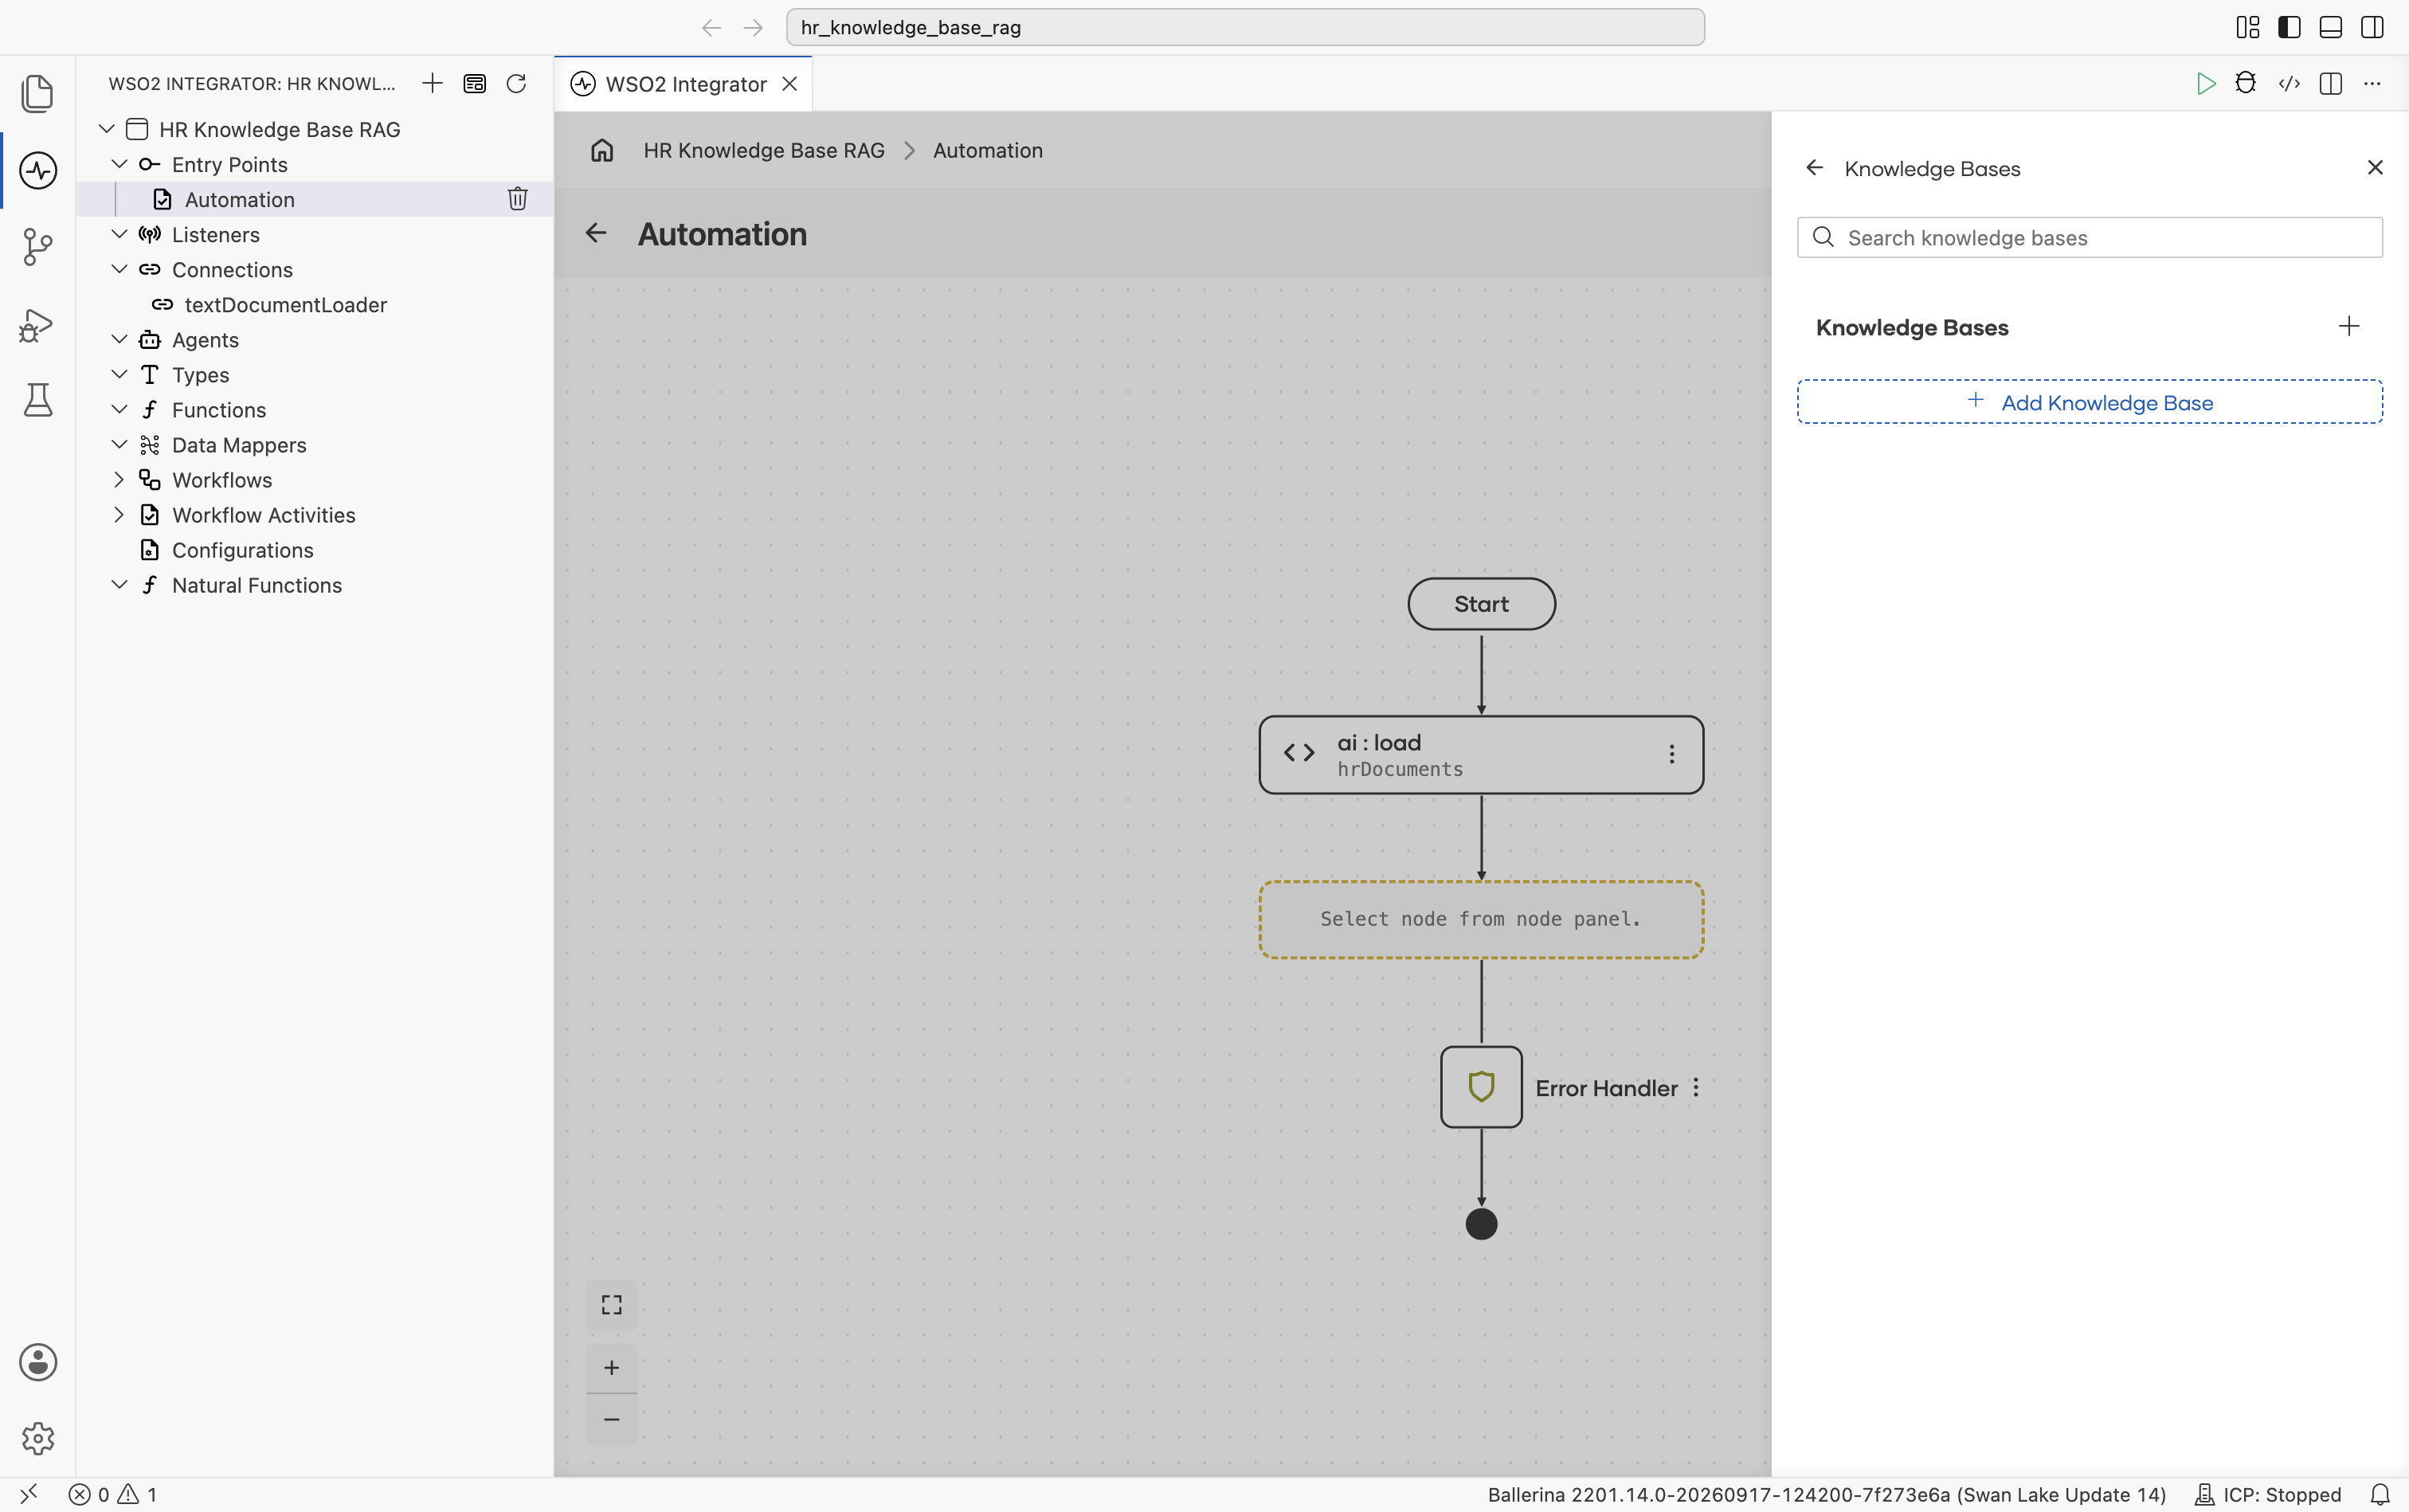Split the editor to the right
Viewport: 2409px width, 1512px height.
pyautogui.click(x=2330, y=83)
